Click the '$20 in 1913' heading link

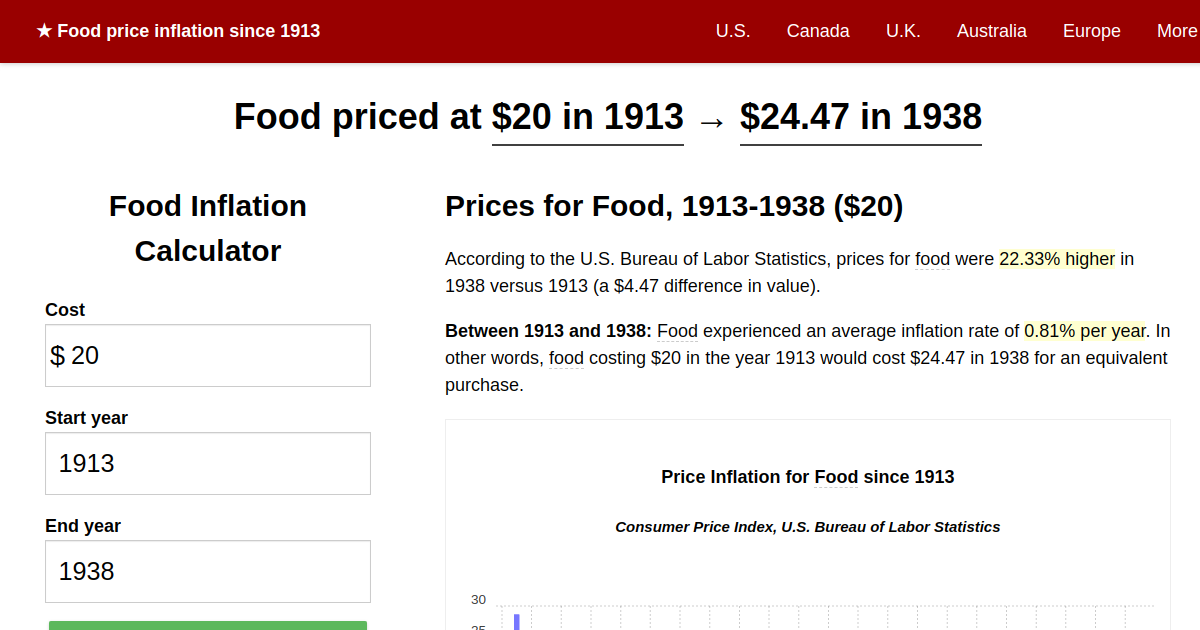coord(587,117)
